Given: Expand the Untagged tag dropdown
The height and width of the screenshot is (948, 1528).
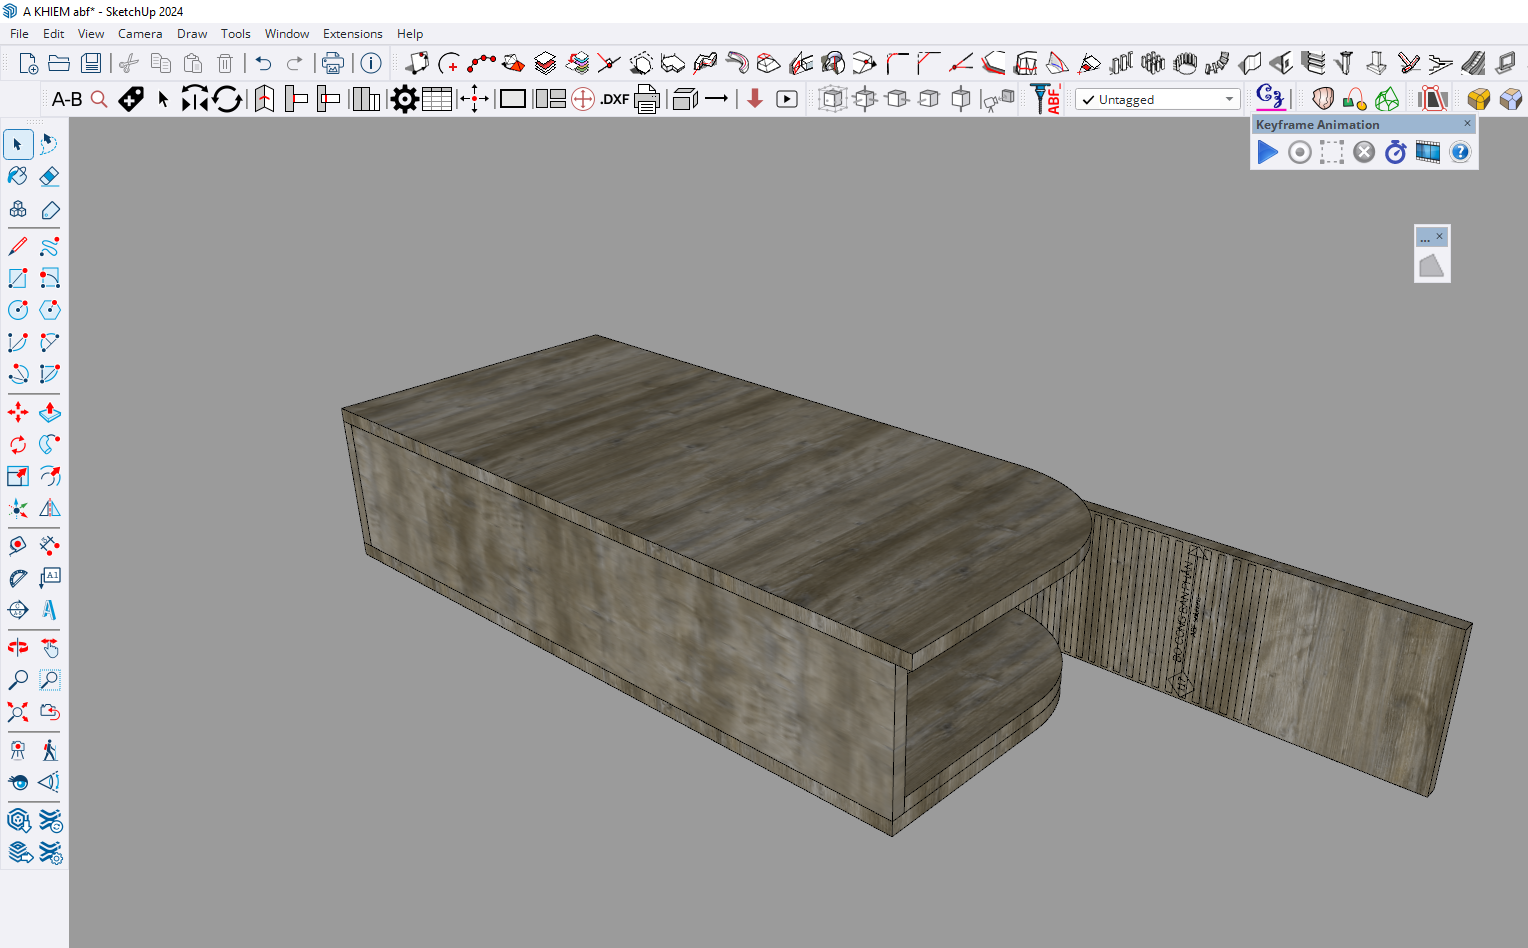Looking at the screenshot, I should point(1229,99).
